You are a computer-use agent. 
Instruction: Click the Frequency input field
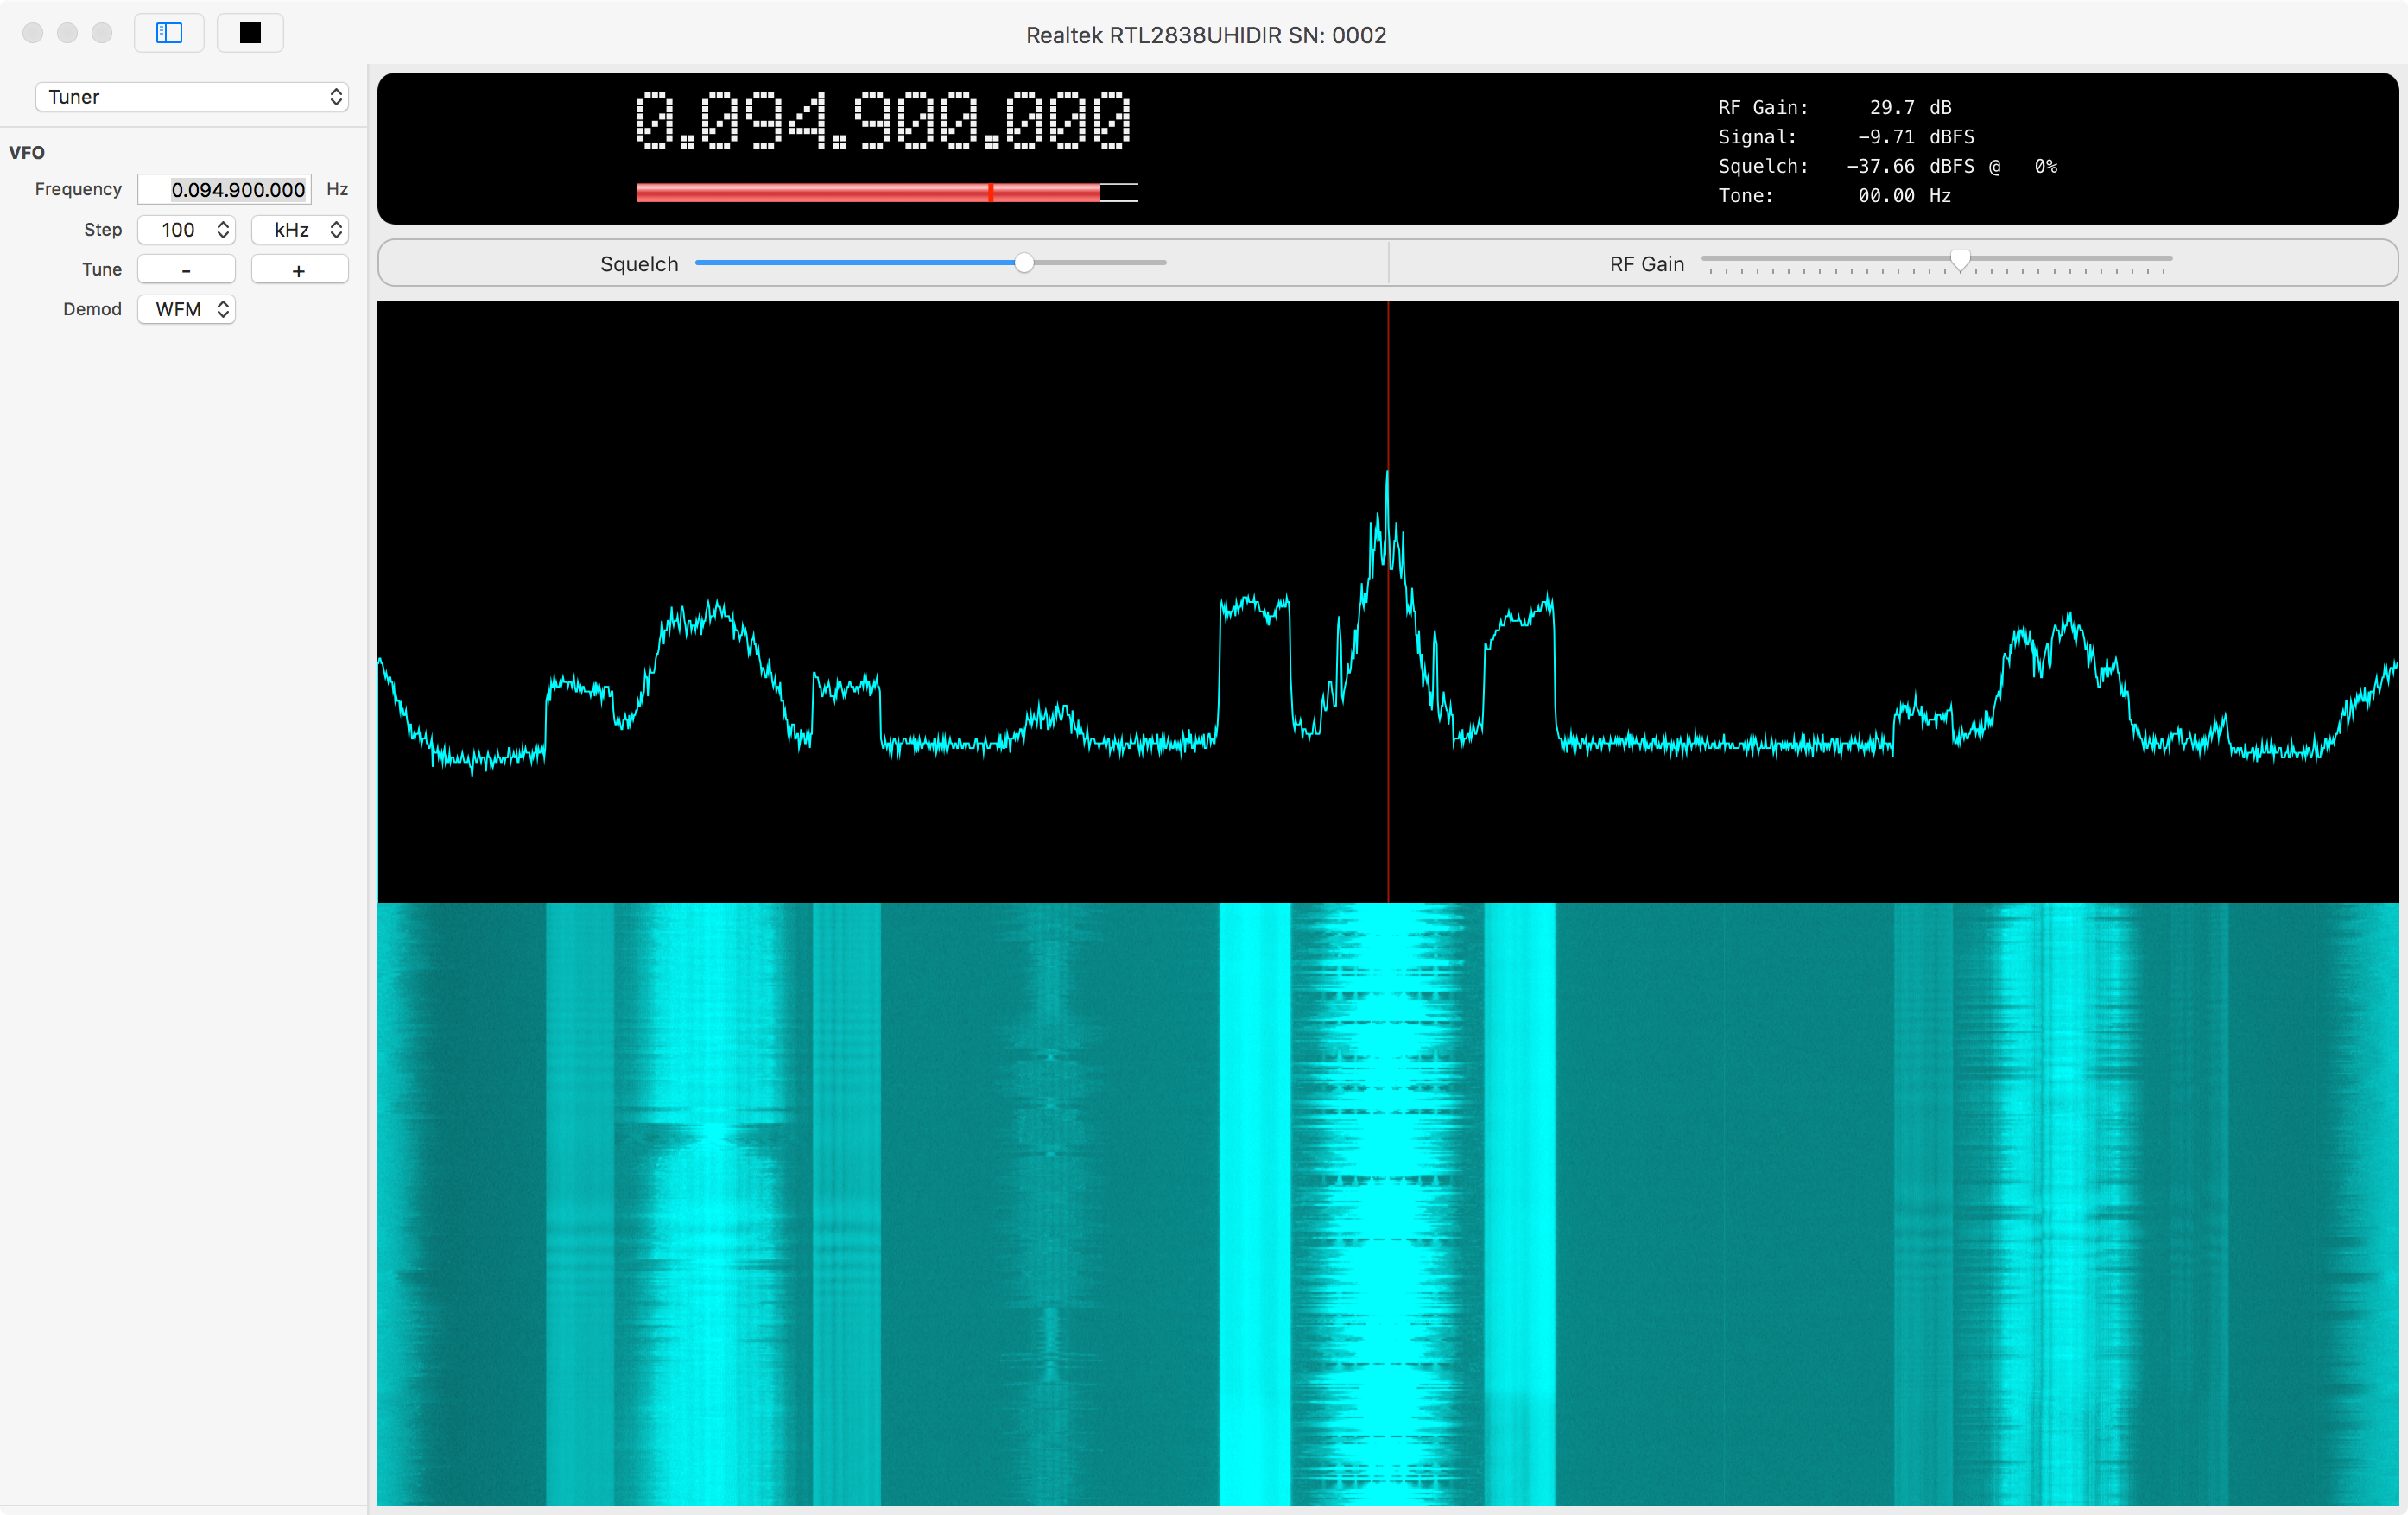point(225,189)
